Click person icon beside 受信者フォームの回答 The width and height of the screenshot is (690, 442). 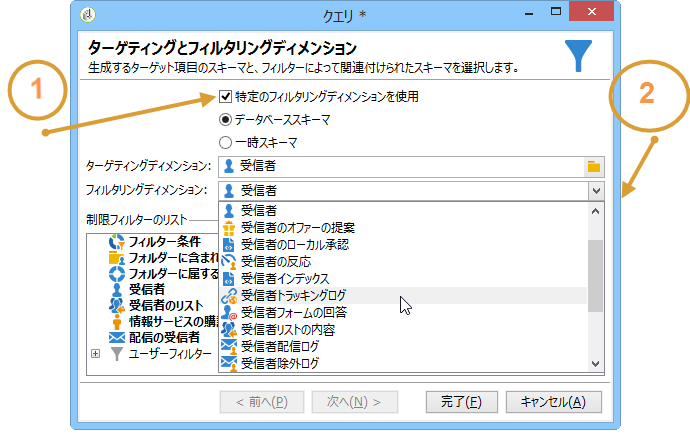[x=229, y=313]
